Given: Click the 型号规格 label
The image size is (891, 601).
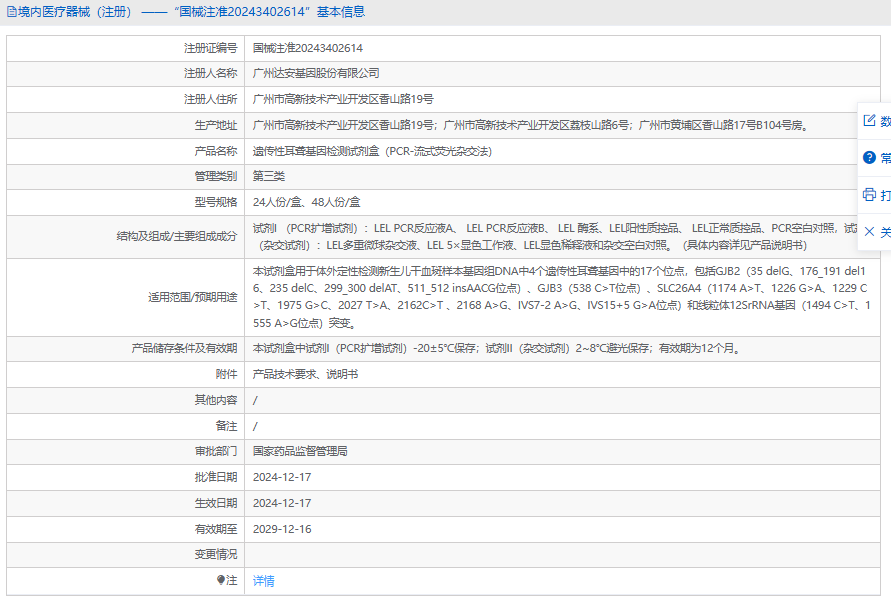Looking at the screenshot, I should (216, 202).
